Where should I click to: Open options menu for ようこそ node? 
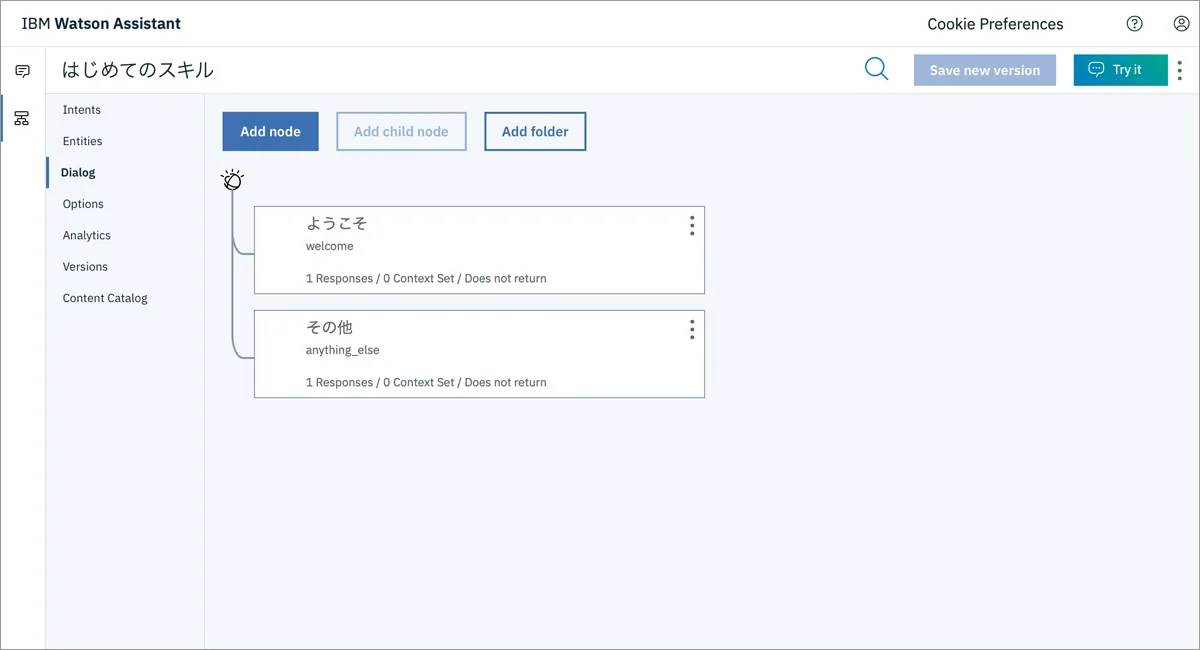tap(692, 226)
